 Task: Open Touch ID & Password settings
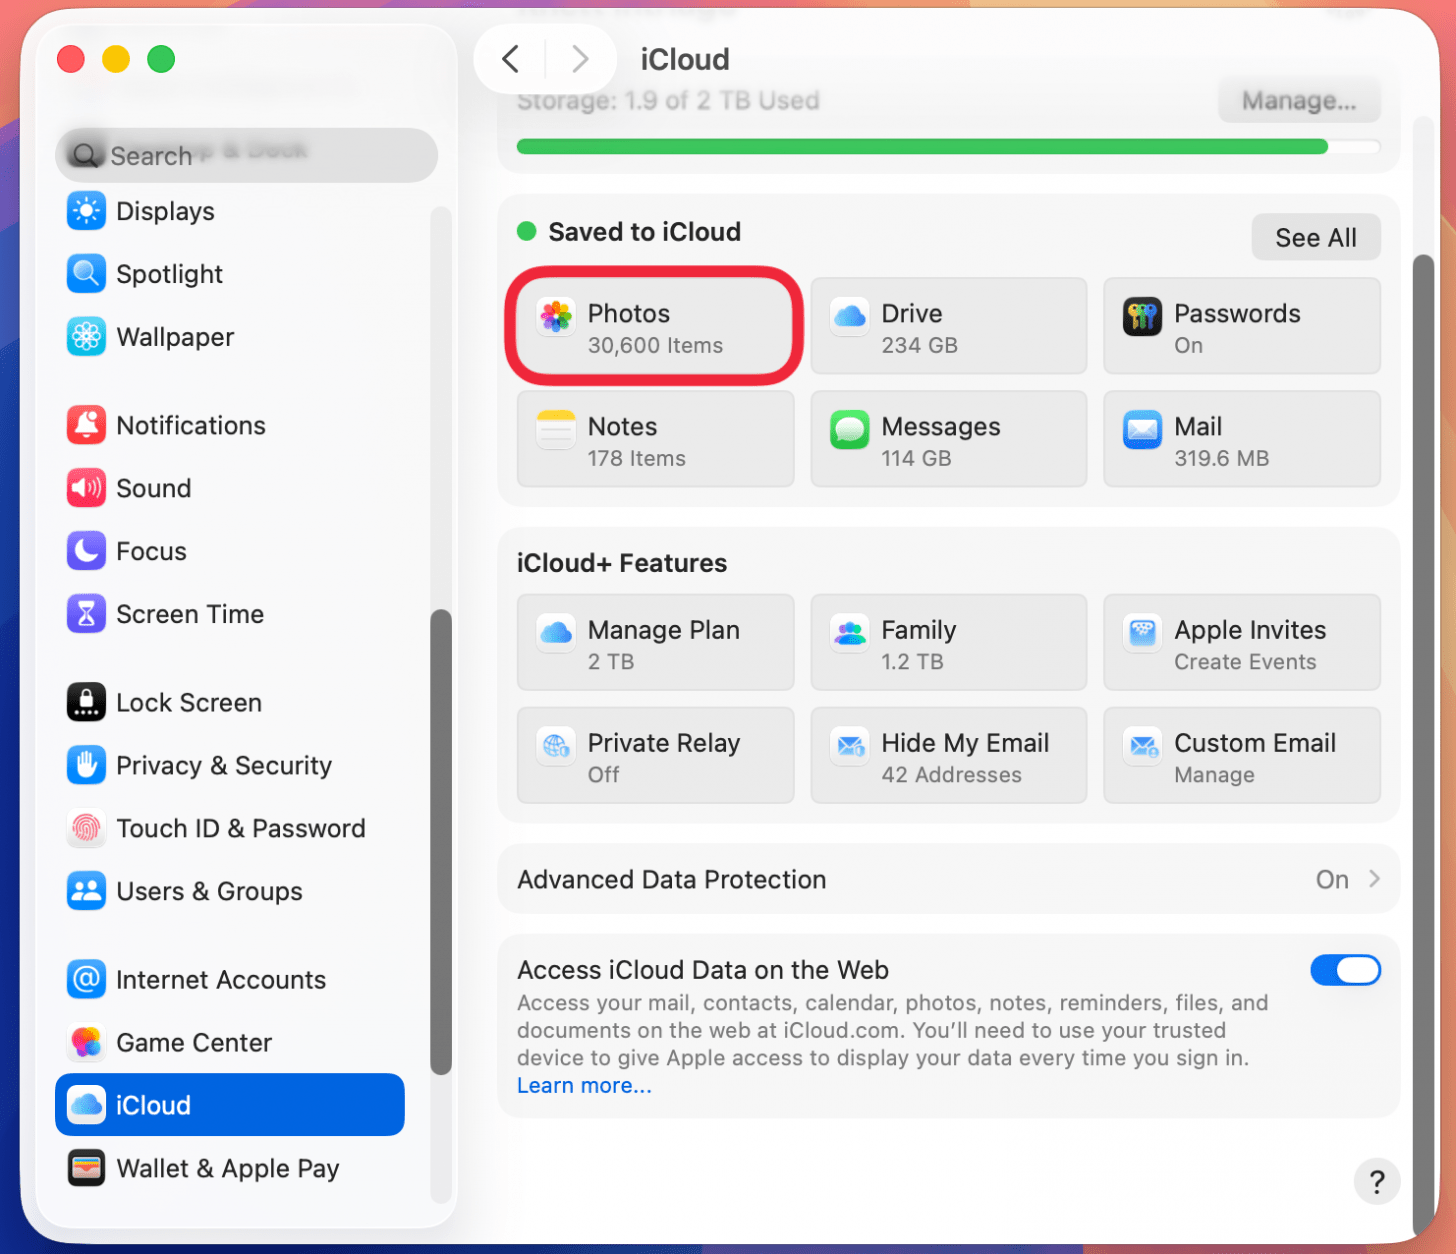240,829
